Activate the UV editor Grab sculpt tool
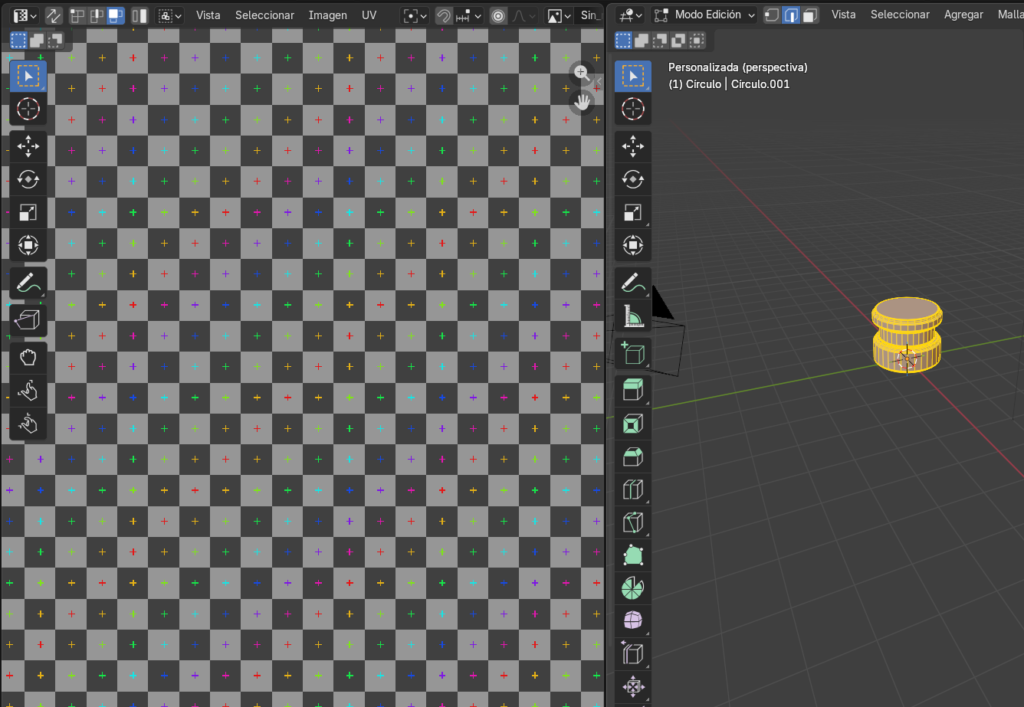The image size is (1024, 707). pyautogui.click(x=28, y=357)
